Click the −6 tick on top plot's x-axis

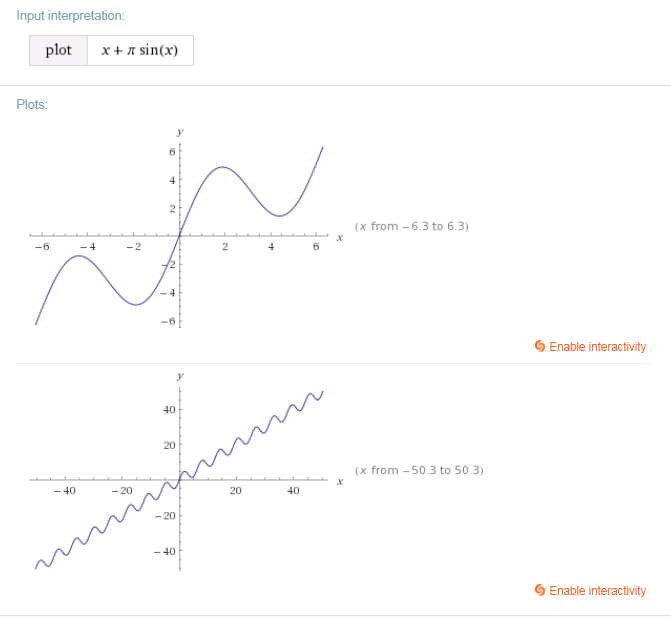pyautogui.click(x=40, y=246)
